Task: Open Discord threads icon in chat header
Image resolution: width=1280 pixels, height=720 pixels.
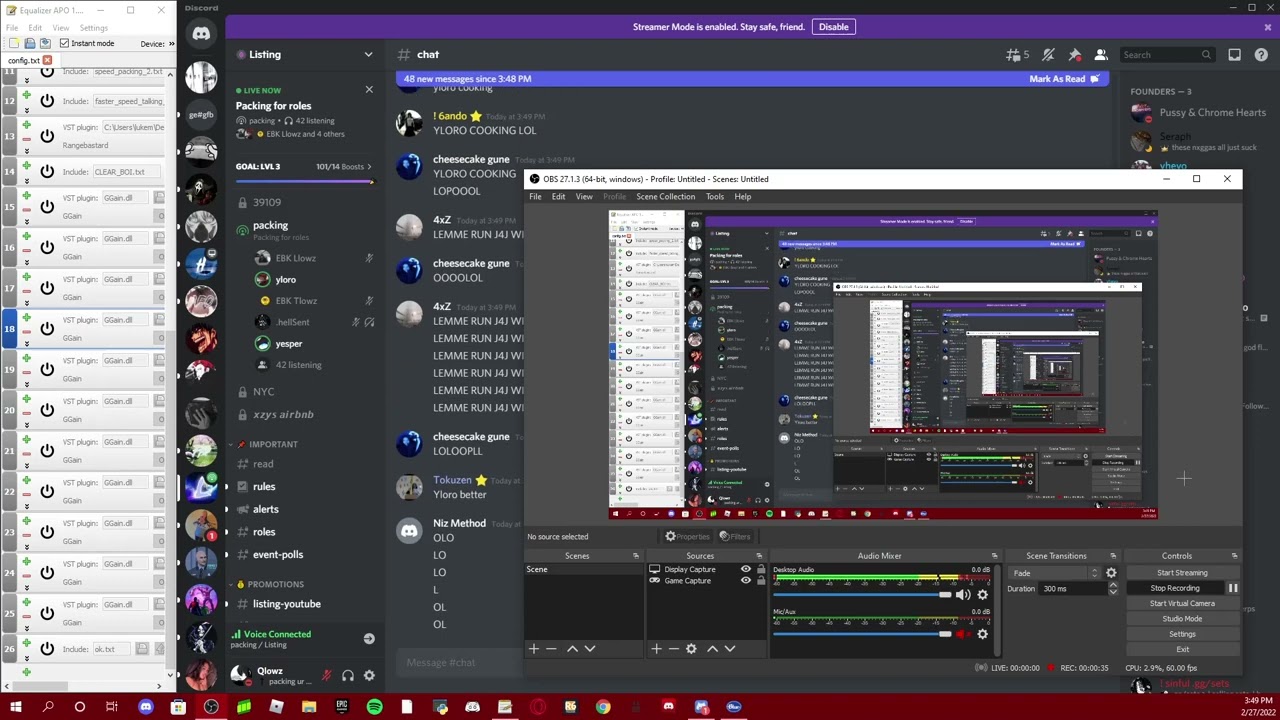Action: 1017,55
